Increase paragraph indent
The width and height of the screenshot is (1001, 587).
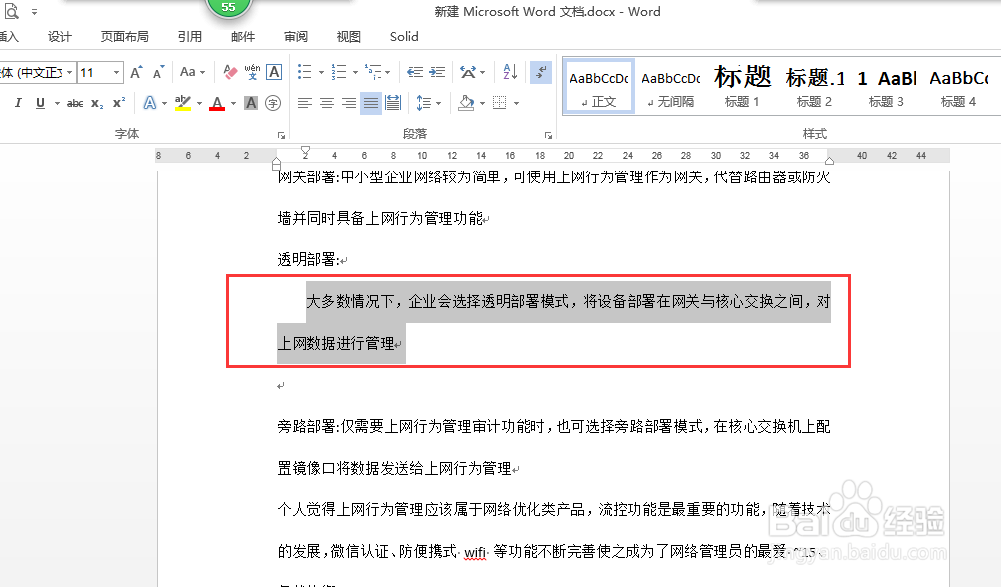pyautogui.click(x=437, y=72)
